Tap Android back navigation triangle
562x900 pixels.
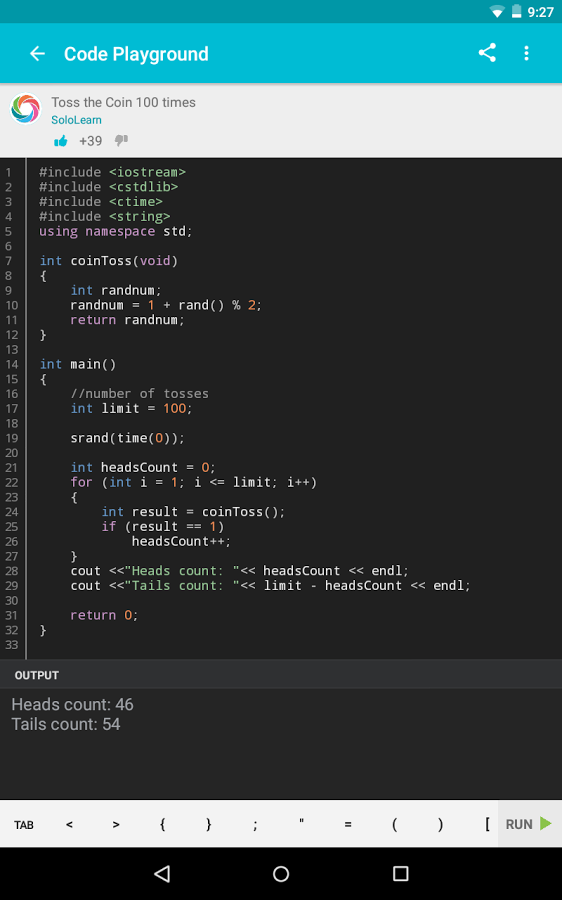tap(162, 874)
